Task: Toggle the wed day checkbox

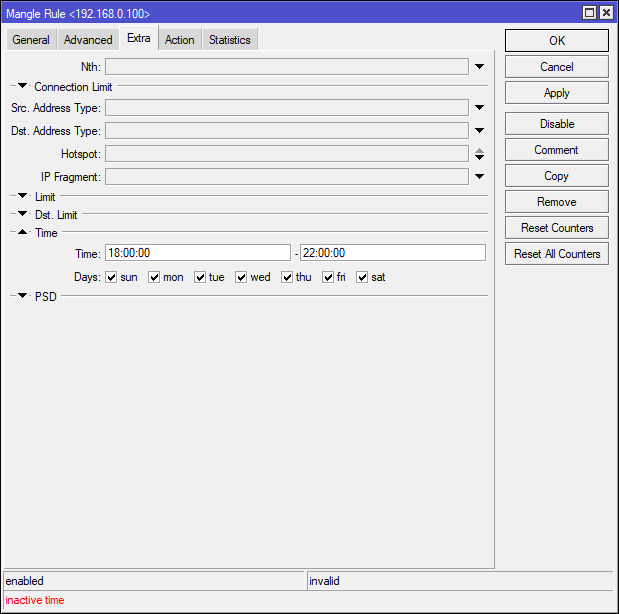Action: 242,277
